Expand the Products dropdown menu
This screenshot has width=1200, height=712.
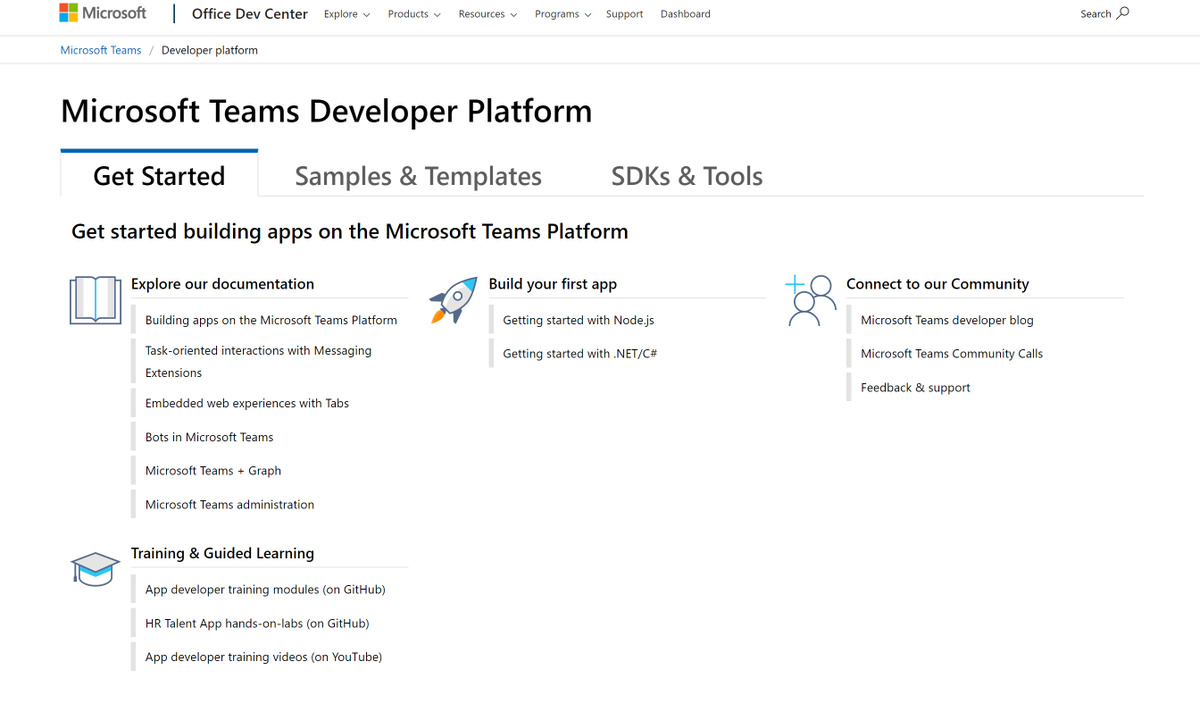click(414, 14)
